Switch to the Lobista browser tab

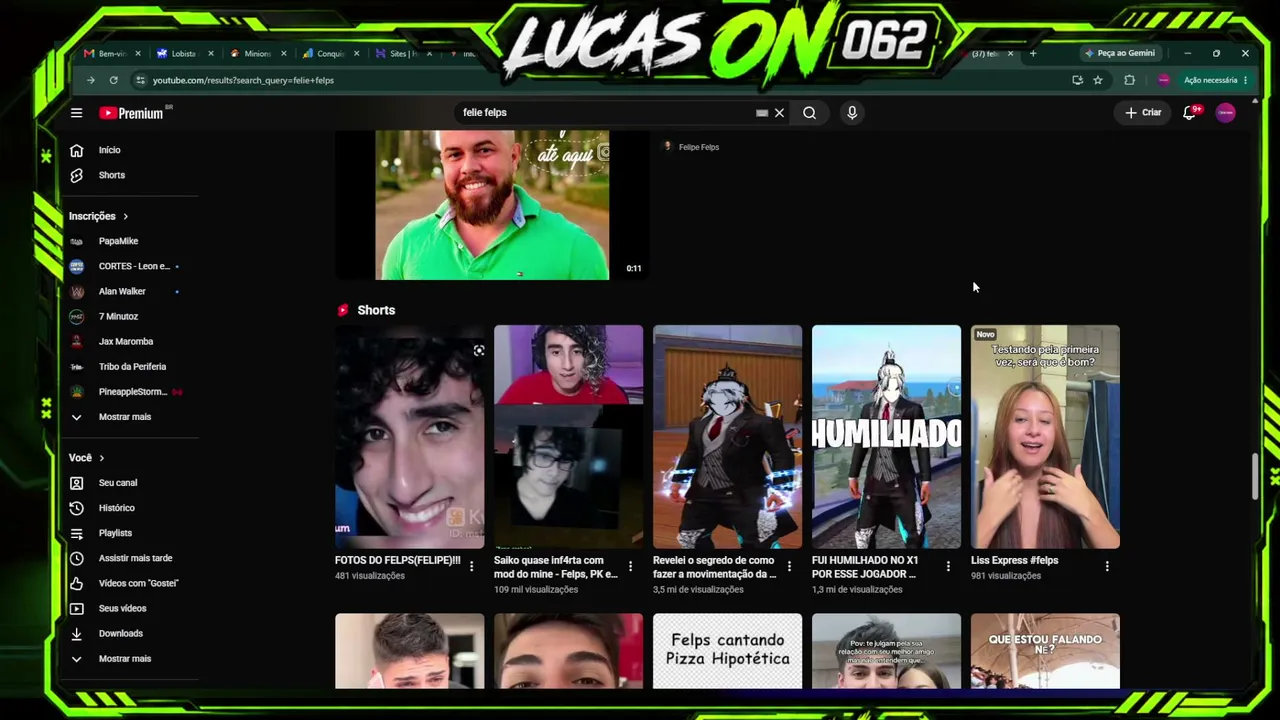186,54
